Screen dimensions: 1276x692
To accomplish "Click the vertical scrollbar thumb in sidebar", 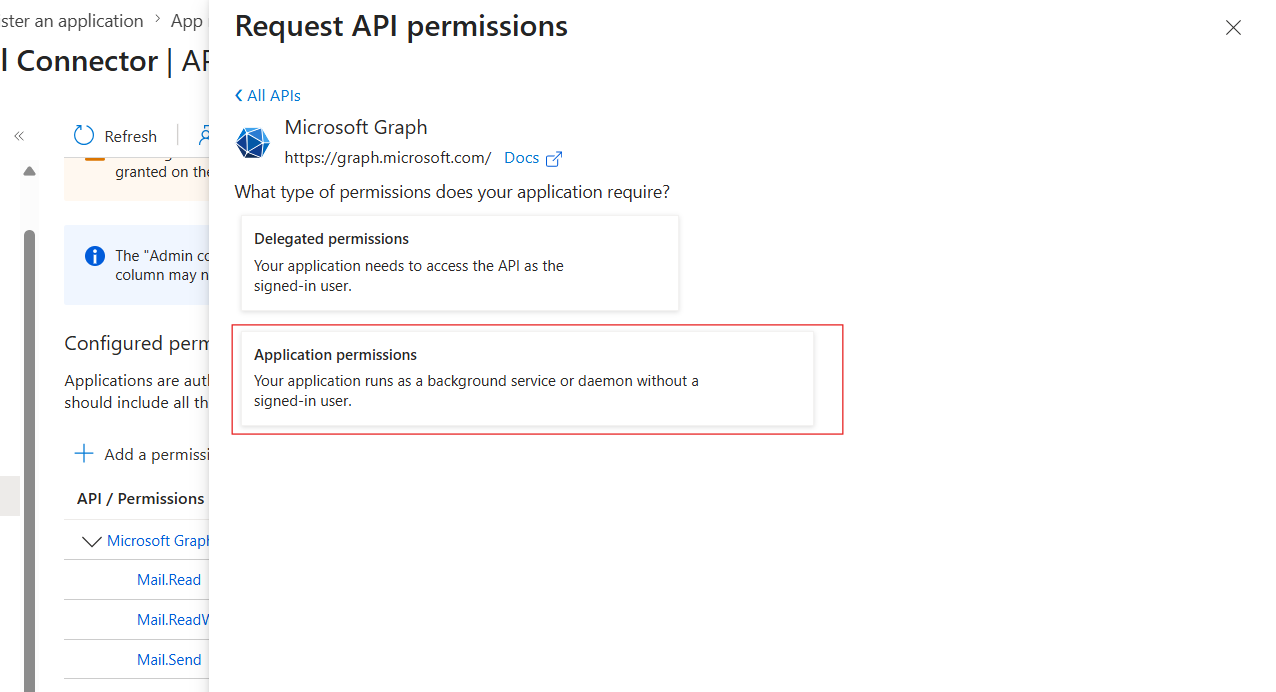I will coord(29,460).
